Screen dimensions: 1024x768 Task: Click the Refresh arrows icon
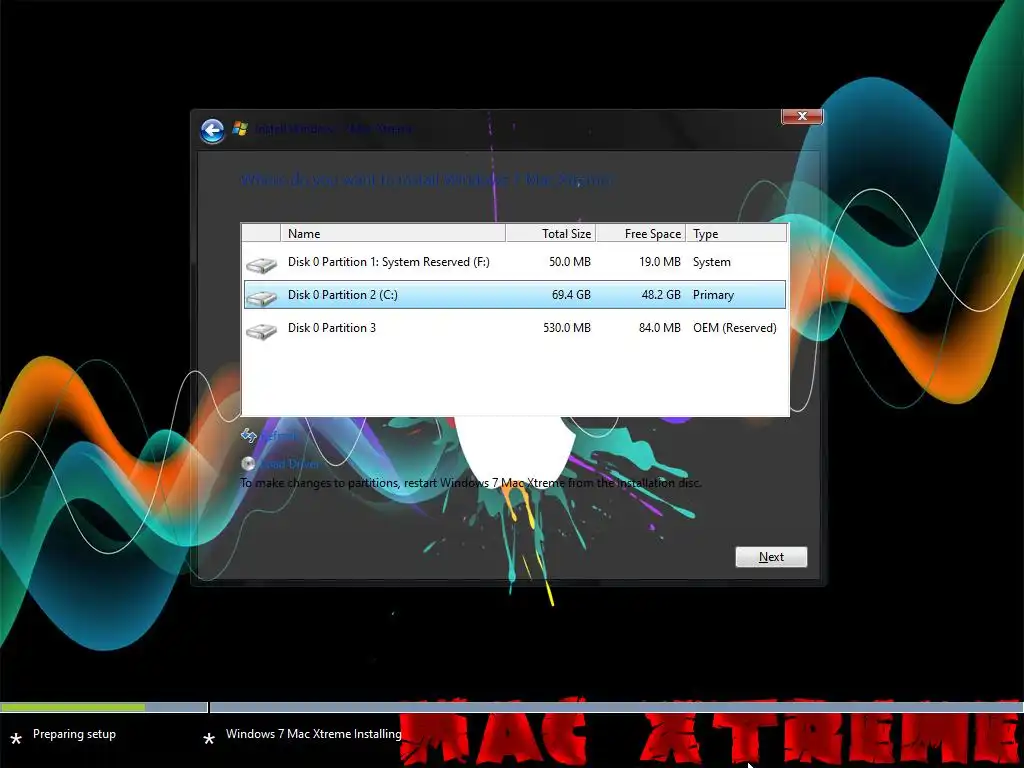(248, 435)
